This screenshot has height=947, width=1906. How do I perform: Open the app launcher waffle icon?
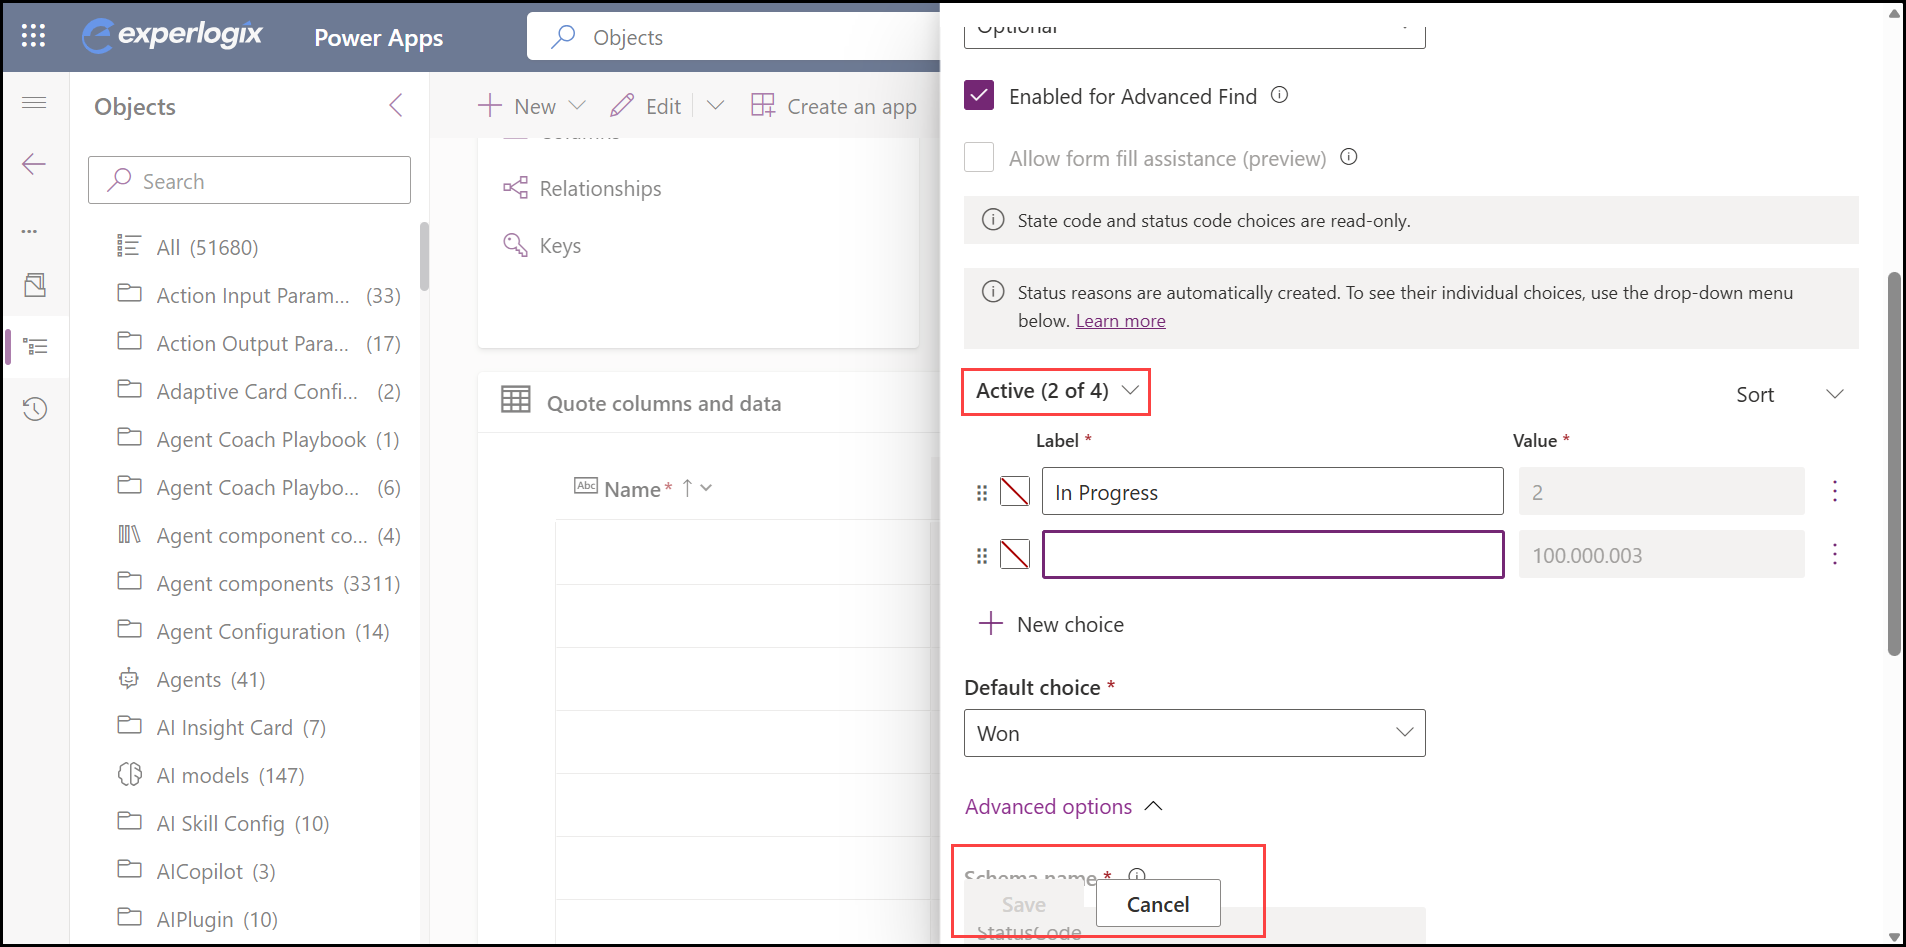(x=33, y=36)
